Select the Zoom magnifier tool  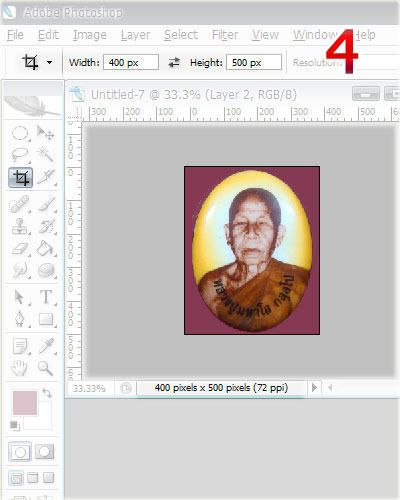45,368
